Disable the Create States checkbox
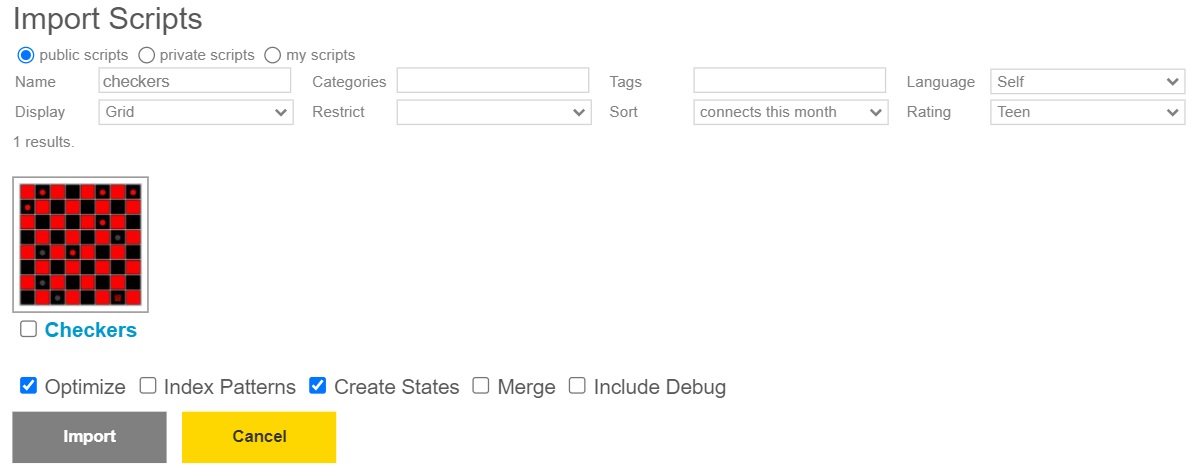The image size is (1194, 474). tap(318, 386)
